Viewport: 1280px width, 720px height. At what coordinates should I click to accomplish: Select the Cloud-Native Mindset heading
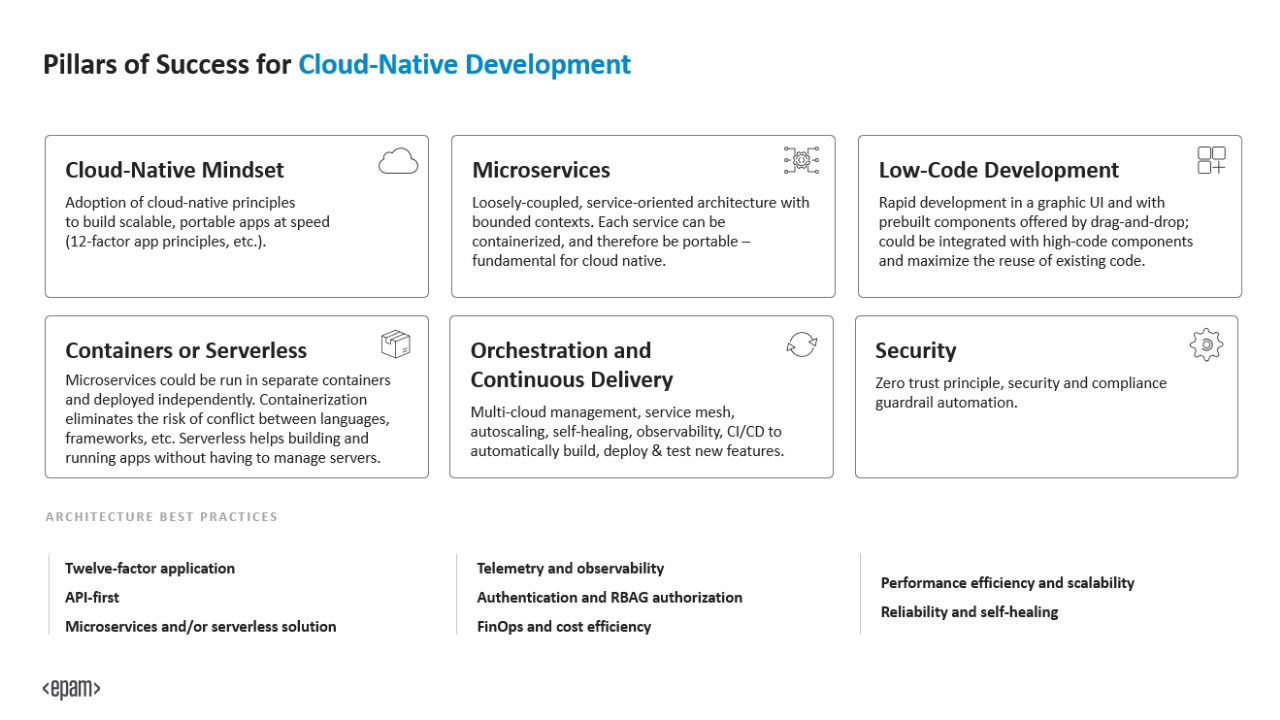coord(175,170)
